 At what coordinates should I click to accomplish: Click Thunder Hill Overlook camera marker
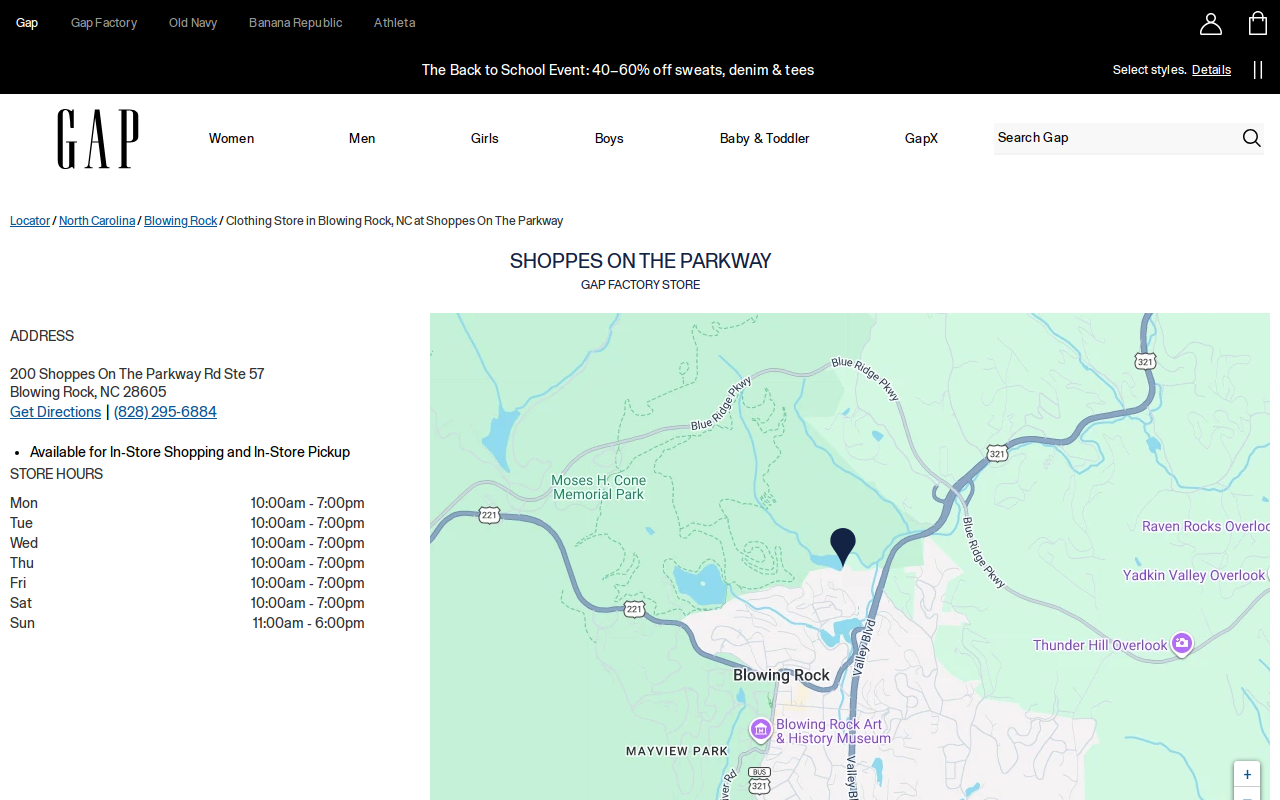(x=1182, y=645)
